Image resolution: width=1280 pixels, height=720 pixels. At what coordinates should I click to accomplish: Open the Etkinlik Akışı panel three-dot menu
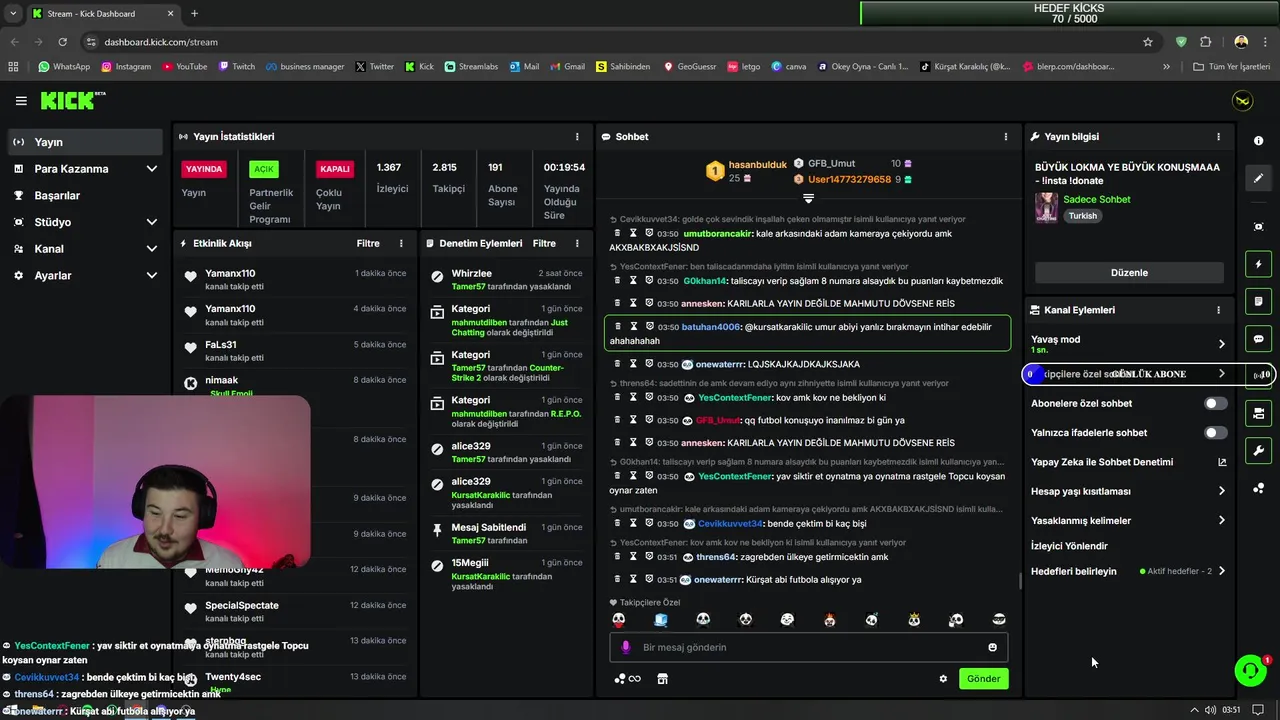pos(401,243)
